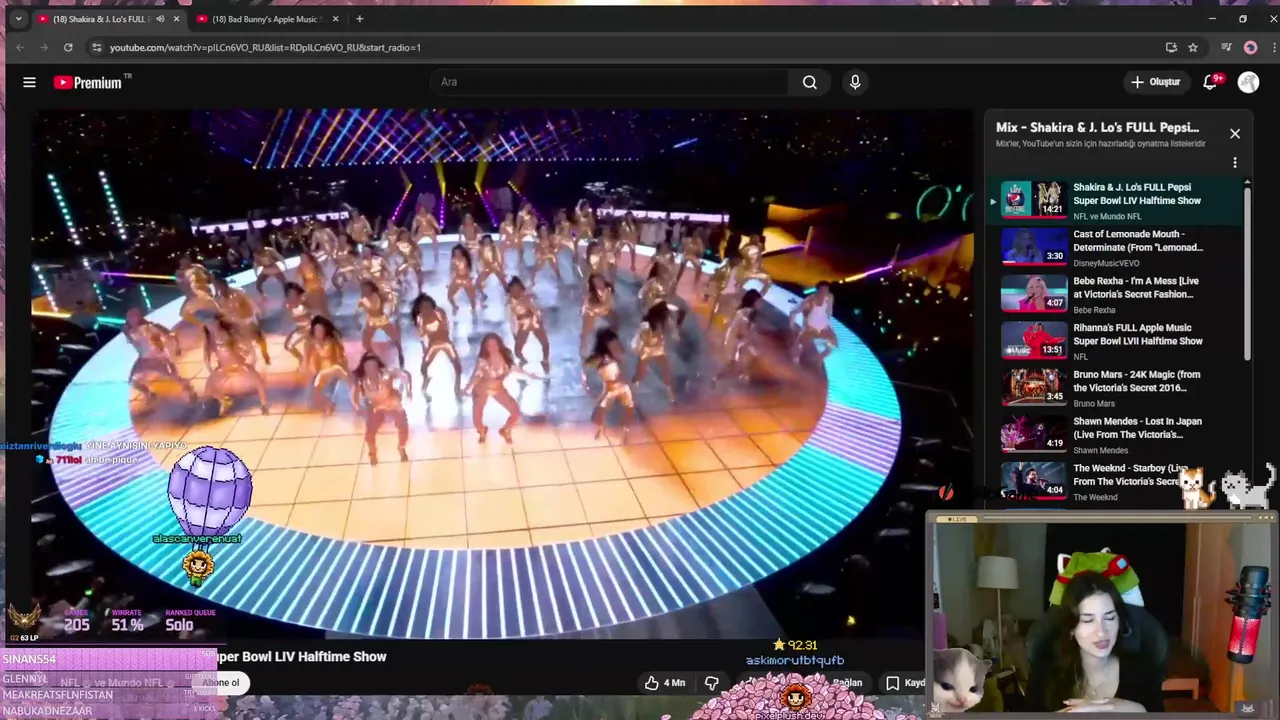Screen dimensions: 1280x720
Task: Dislike the video with thumbs down
Action: [x=712, y=682]
